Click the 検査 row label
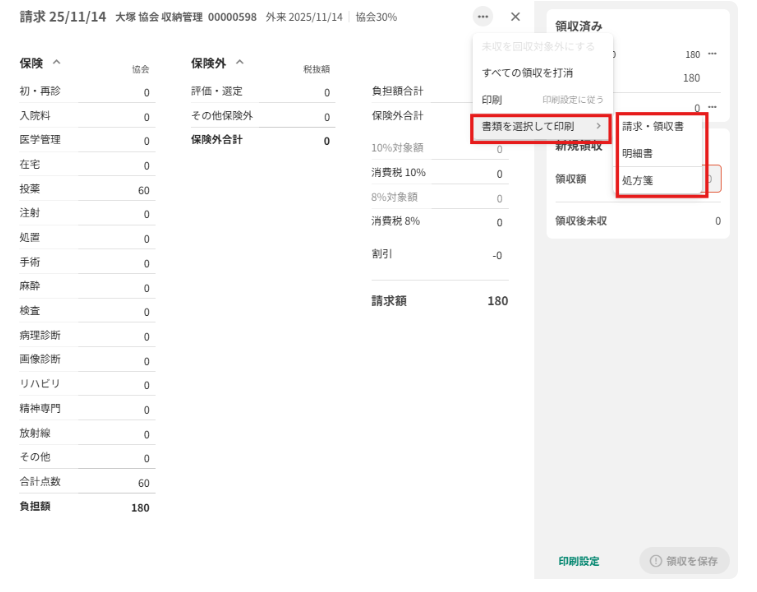 coord(29,310)
